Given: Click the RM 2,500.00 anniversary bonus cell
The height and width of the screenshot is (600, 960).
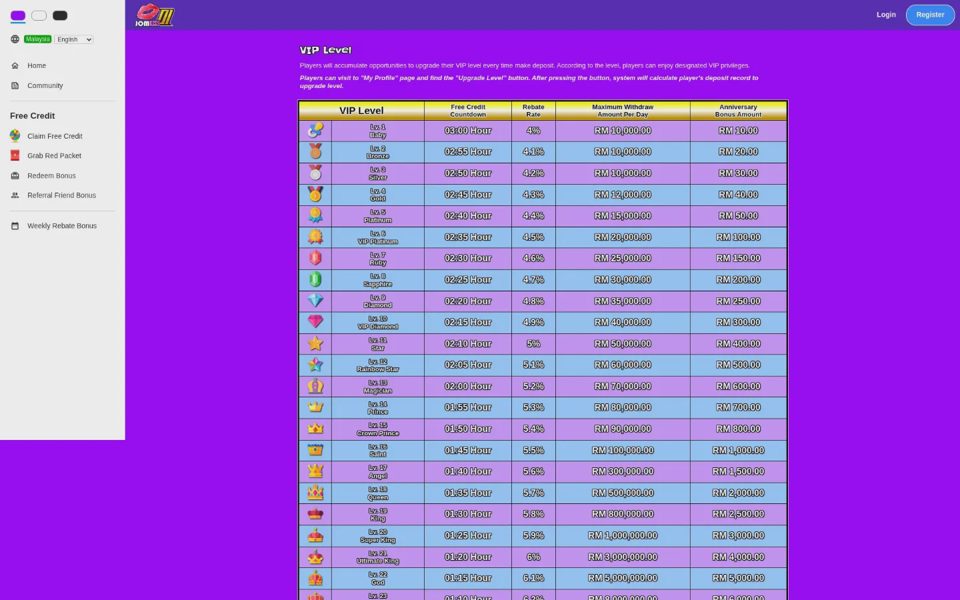Looking at the screenshot, I should pyautogui.click(x=738, y=514).
